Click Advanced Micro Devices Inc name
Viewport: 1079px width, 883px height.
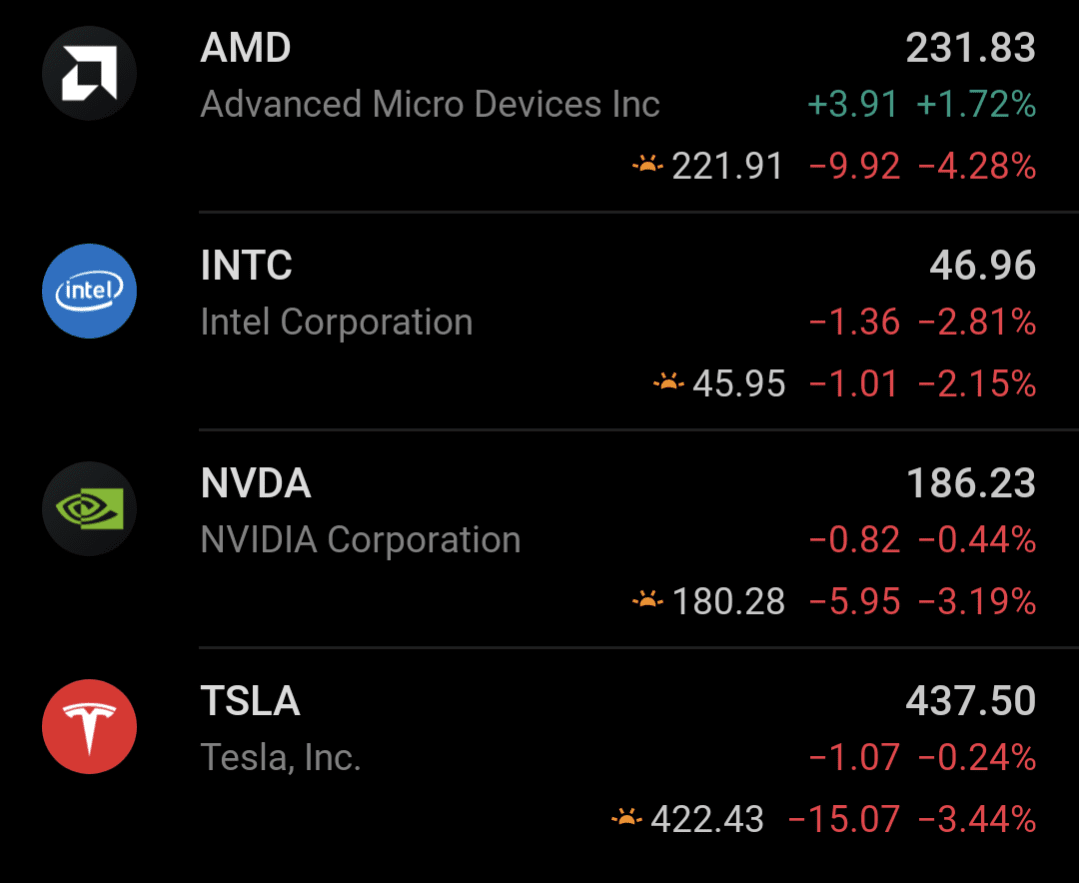point(430,104)
